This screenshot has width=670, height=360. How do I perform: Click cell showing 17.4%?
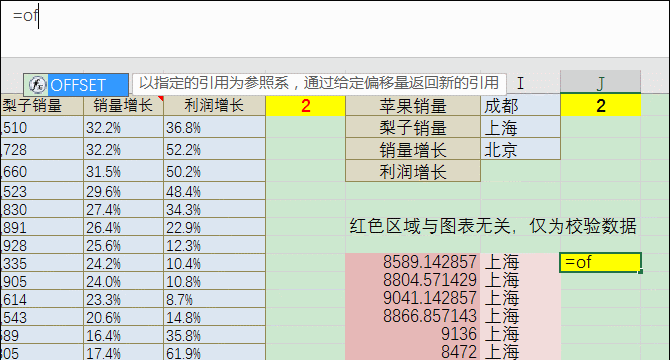[x=123, y=353]
